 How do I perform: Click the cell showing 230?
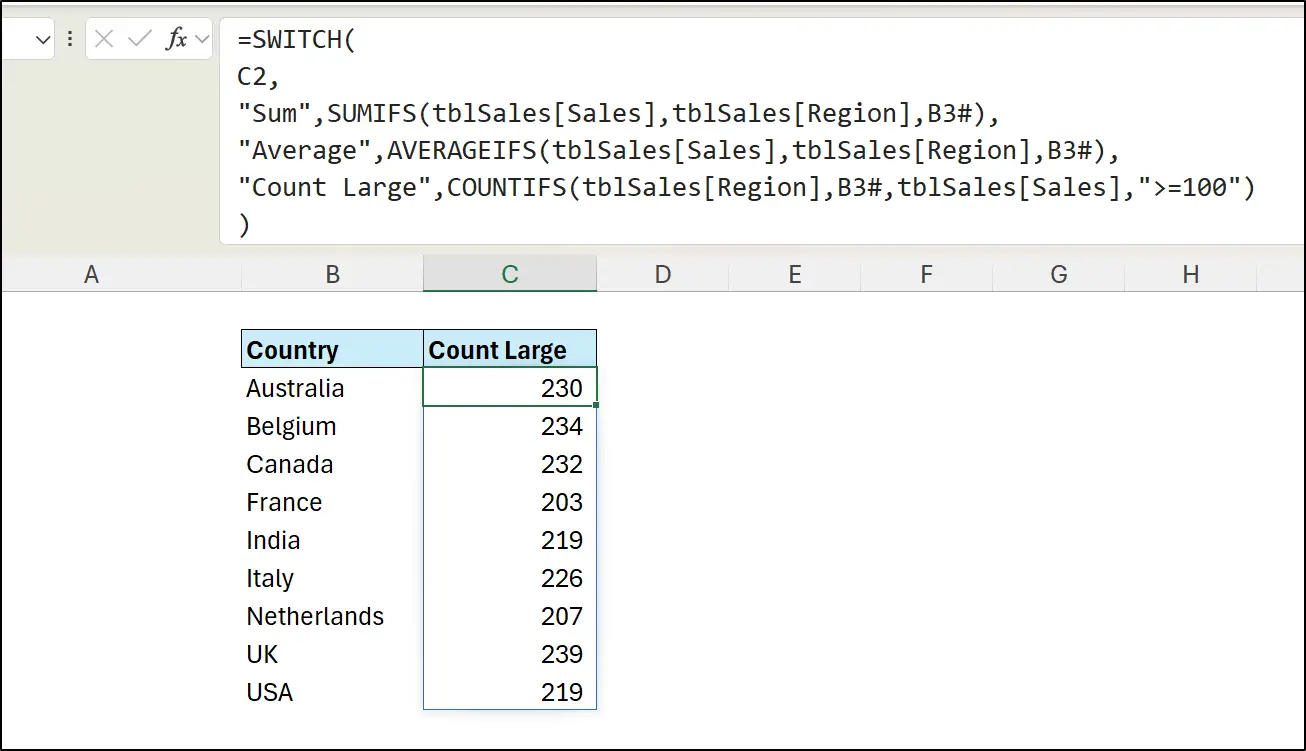pyautogui.click(x=510, y=387)
